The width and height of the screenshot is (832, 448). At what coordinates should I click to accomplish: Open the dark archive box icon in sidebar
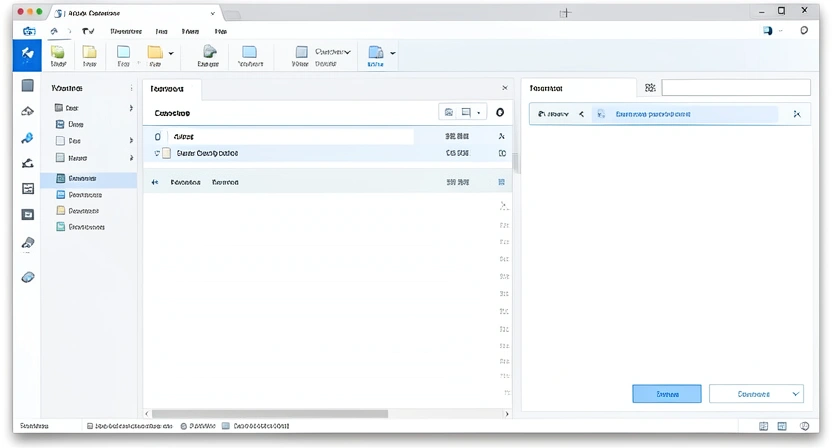point(28,214)
